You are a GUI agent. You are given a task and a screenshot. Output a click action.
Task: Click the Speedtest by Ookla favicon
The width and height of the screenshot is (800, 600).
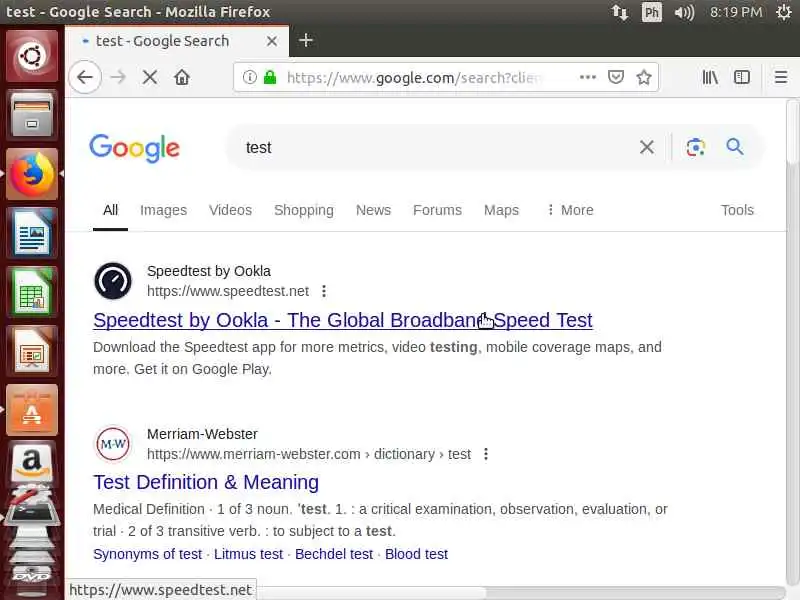(x=113, y=281)
